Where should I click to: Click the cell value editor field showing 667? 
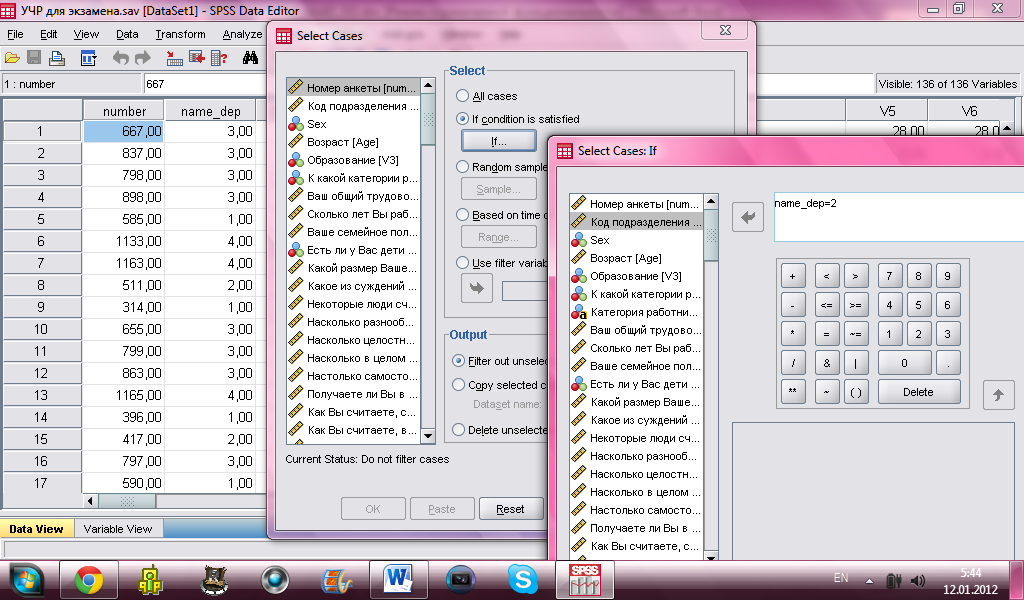pos(204,84)
